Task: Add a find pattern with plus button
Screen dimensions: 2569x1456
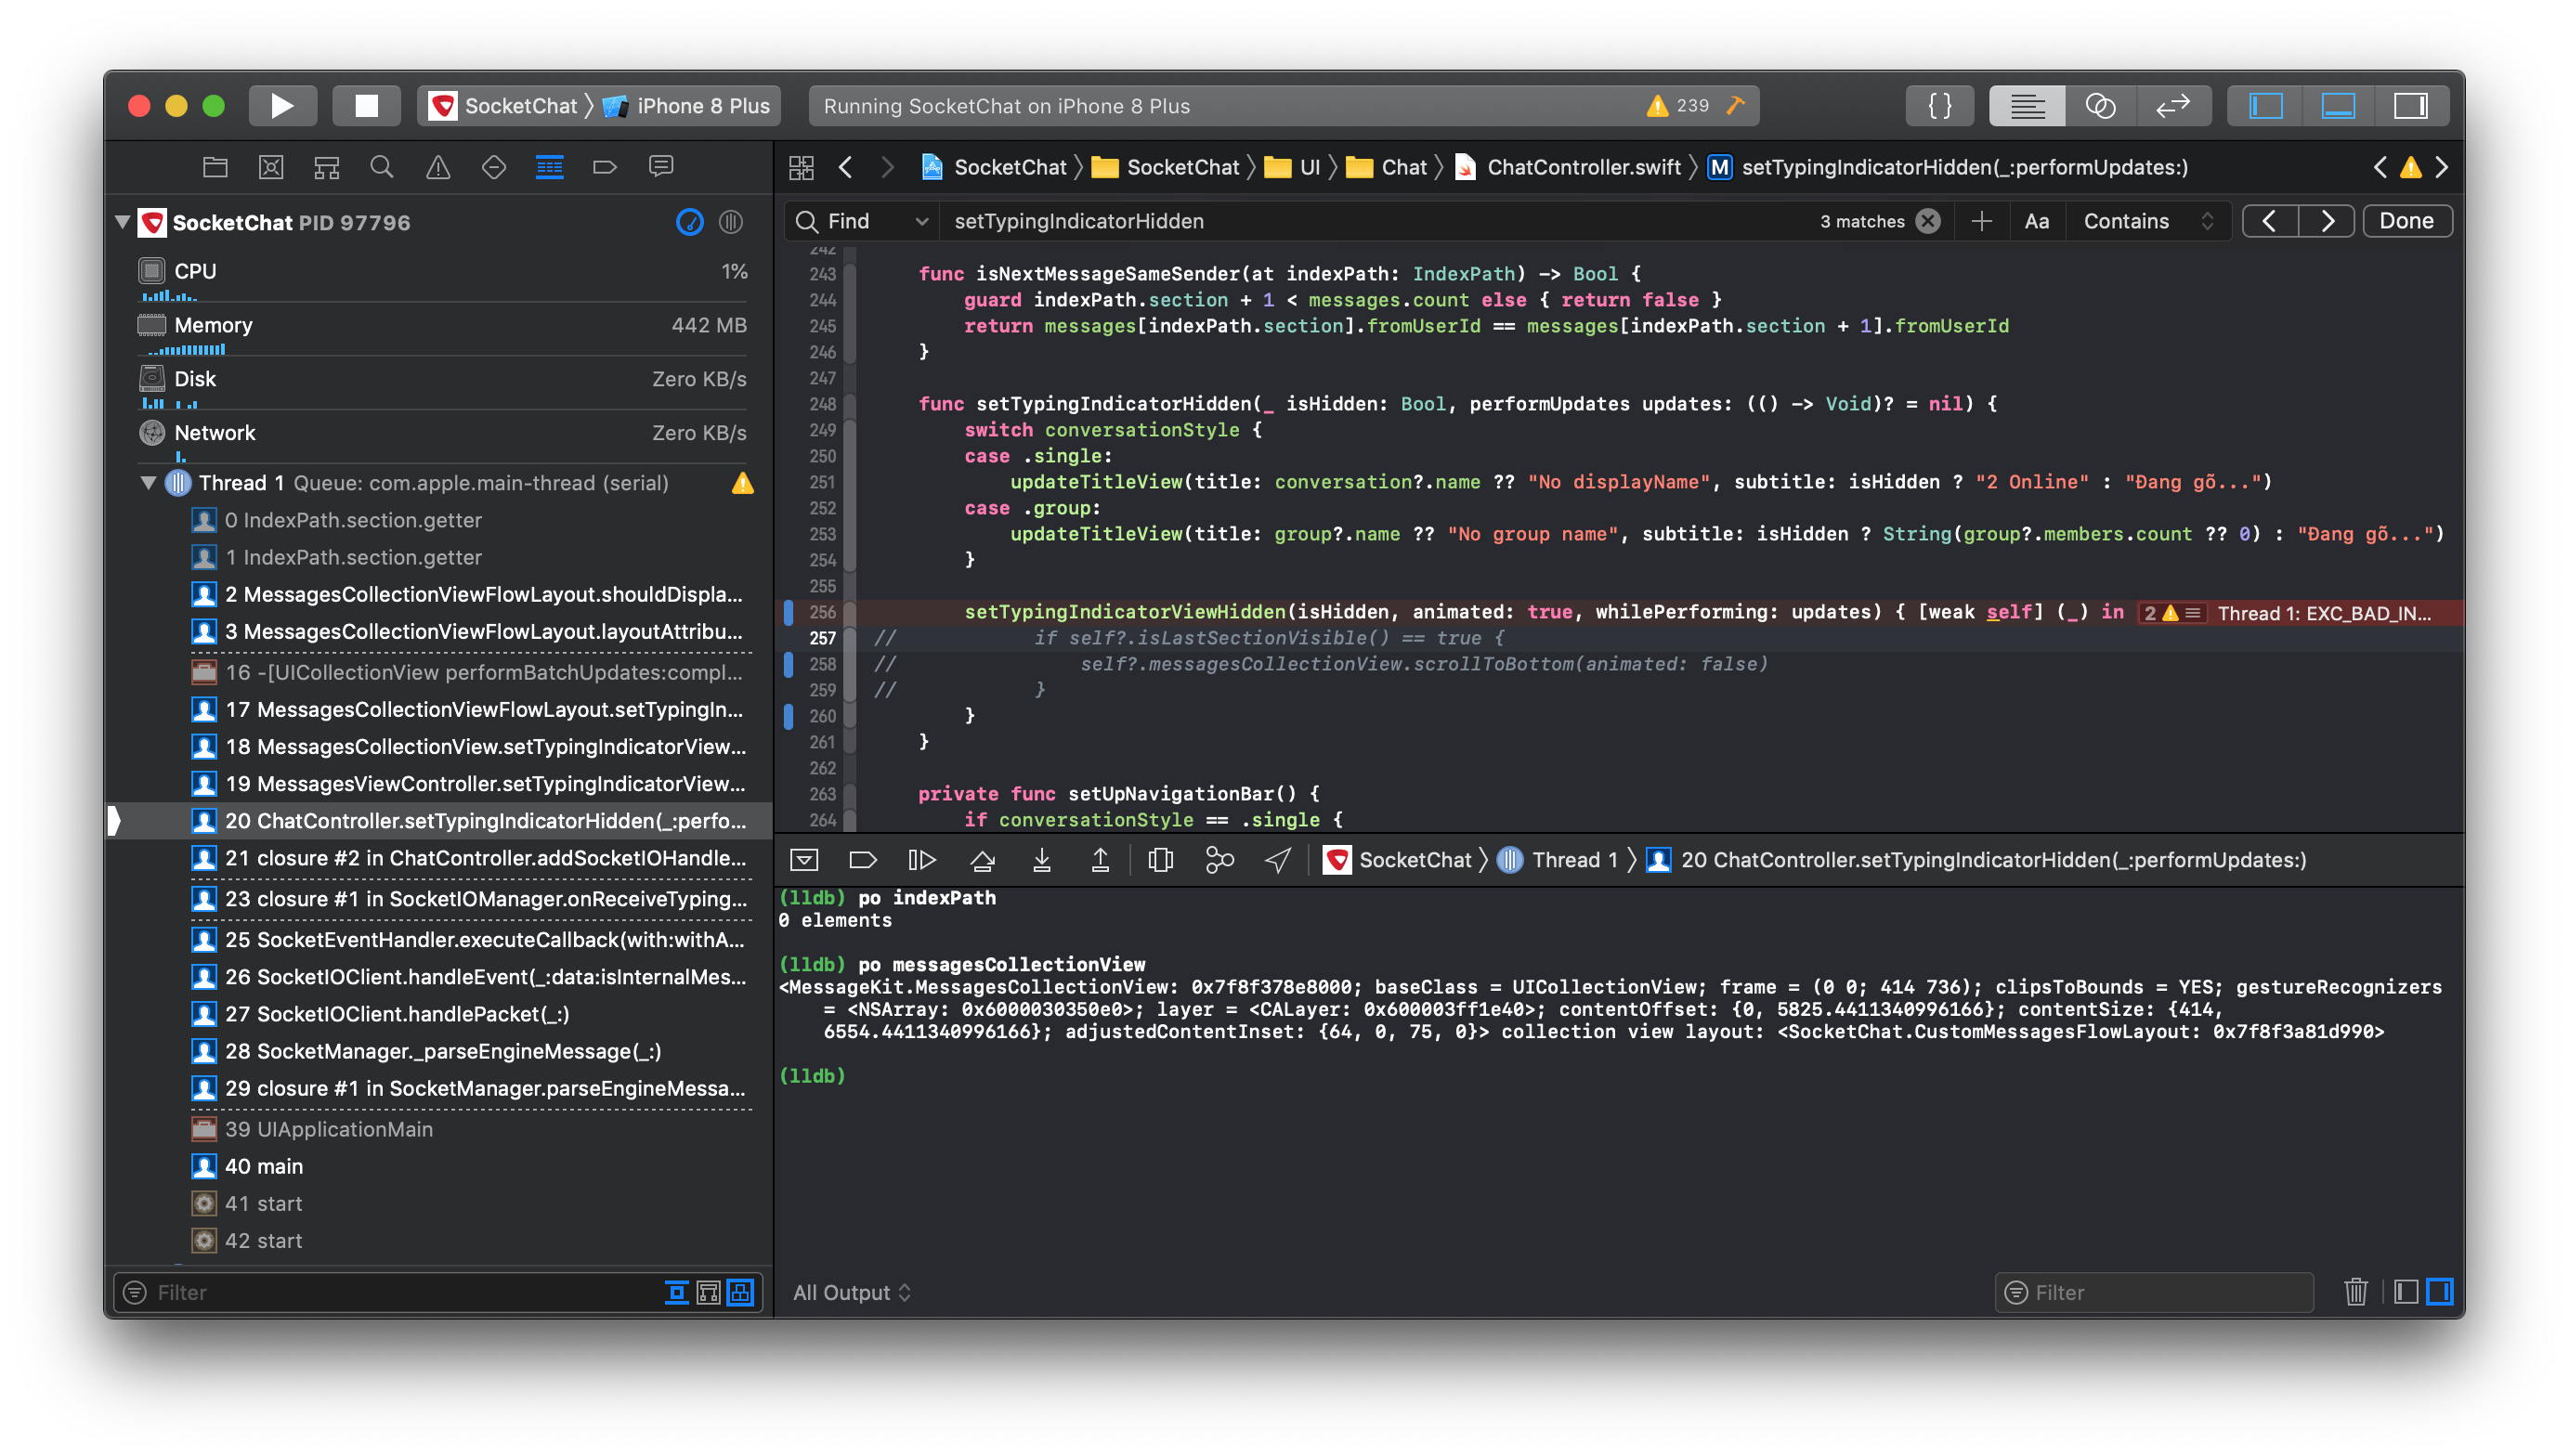Action: (1982, 222)
